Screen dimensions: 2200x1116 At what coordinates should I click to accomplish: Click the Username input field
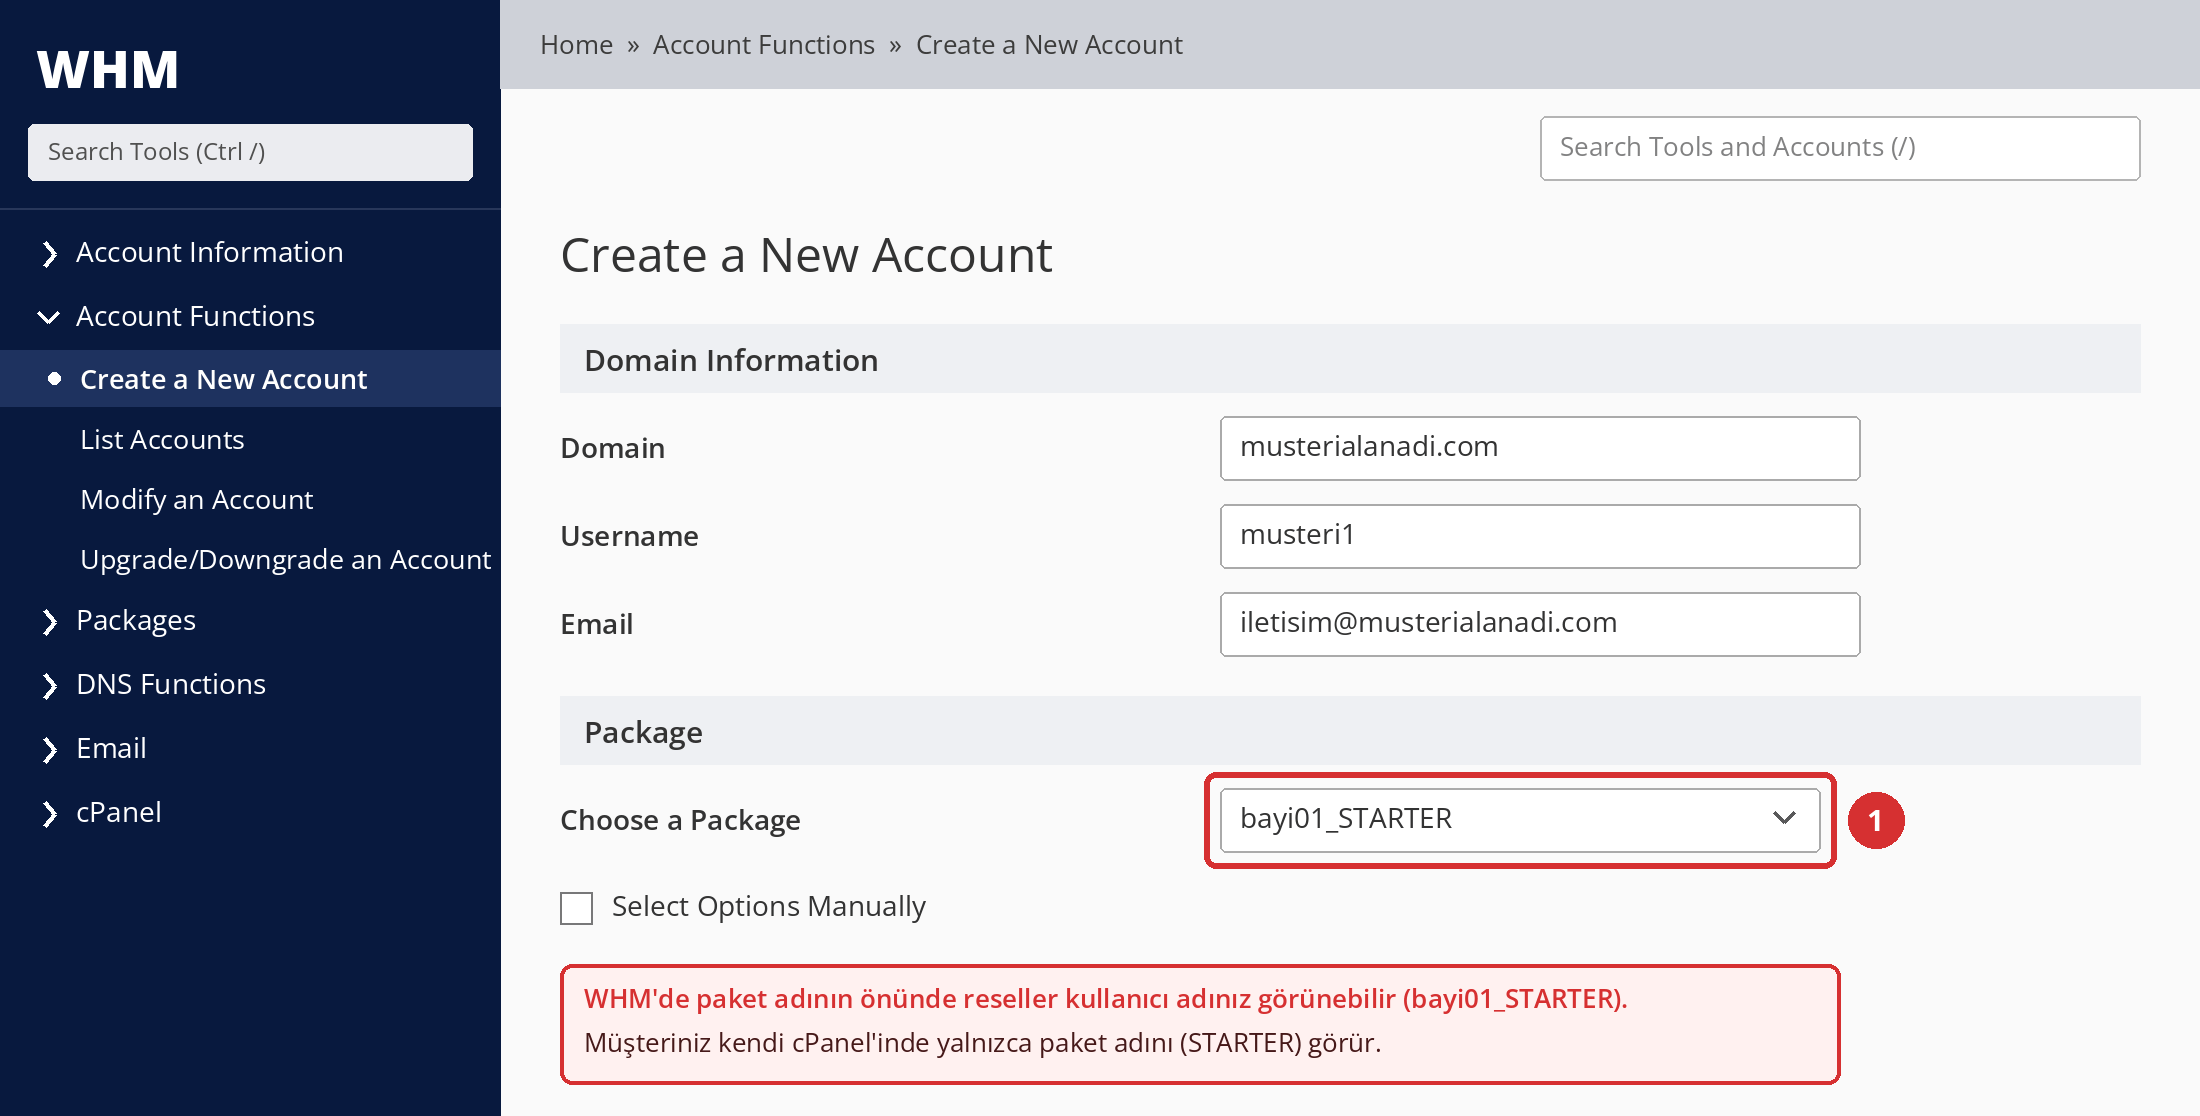point(1540,536)
